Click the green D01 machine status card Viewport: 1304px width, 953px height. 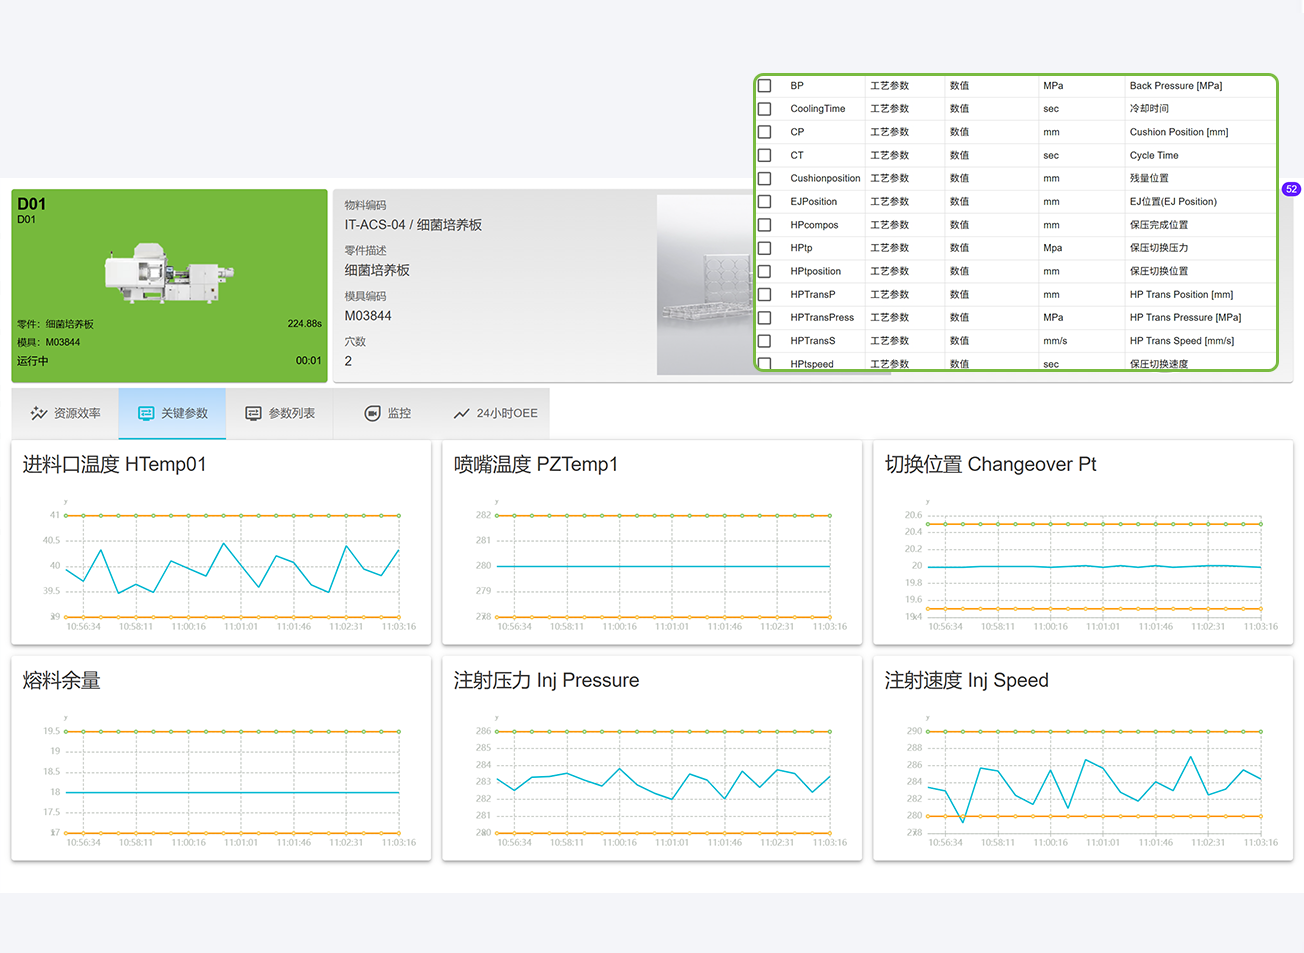coord(169,285)
